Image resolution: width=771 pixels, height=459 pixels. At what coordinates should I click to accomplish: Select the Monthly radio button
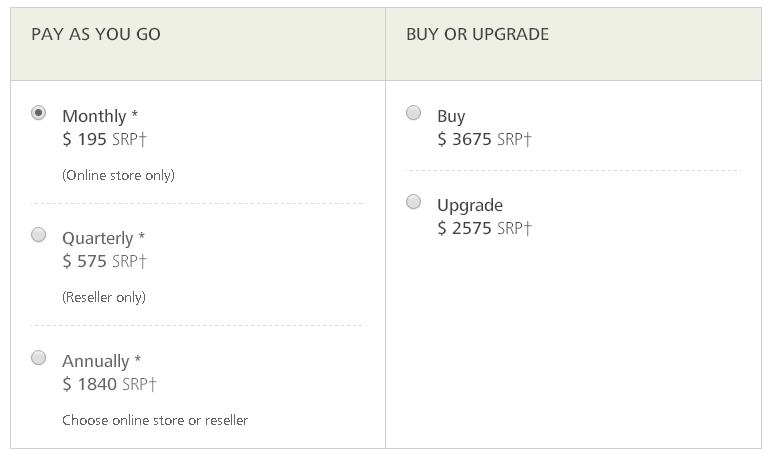(38, 113)
